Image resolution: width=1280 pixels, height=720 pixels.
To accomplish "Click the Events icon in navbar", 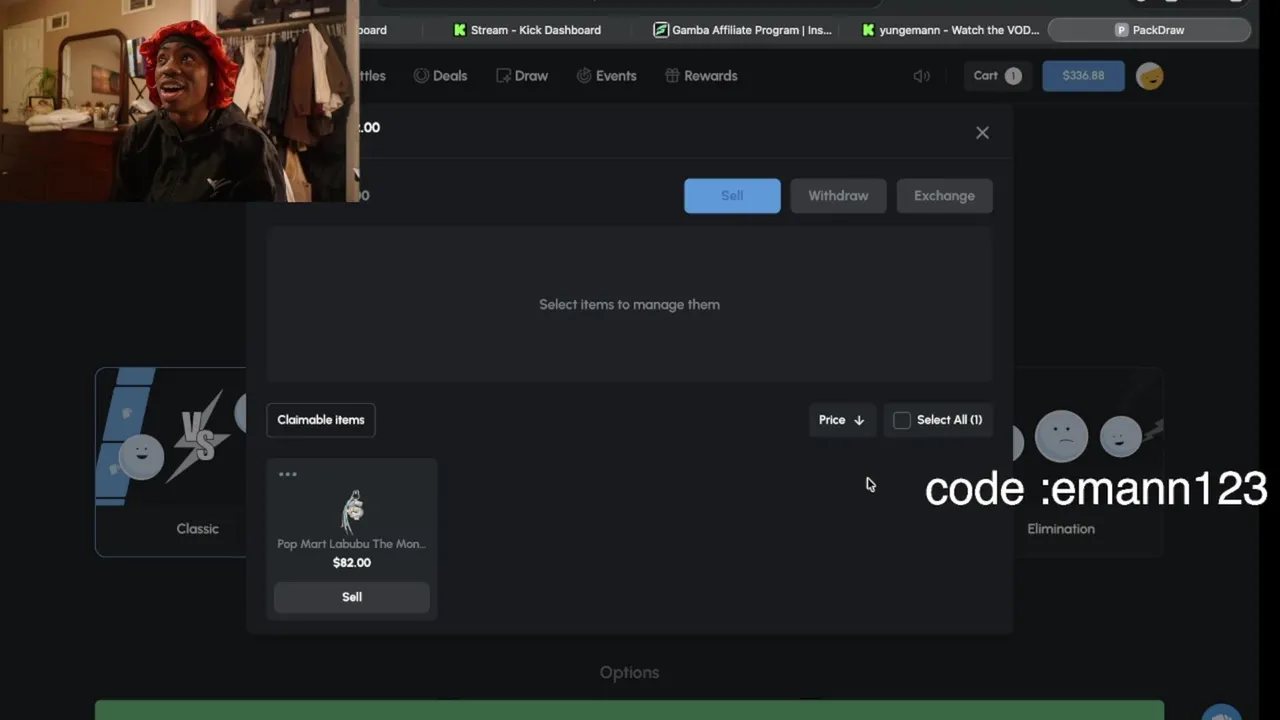I will tap(584, 76).
